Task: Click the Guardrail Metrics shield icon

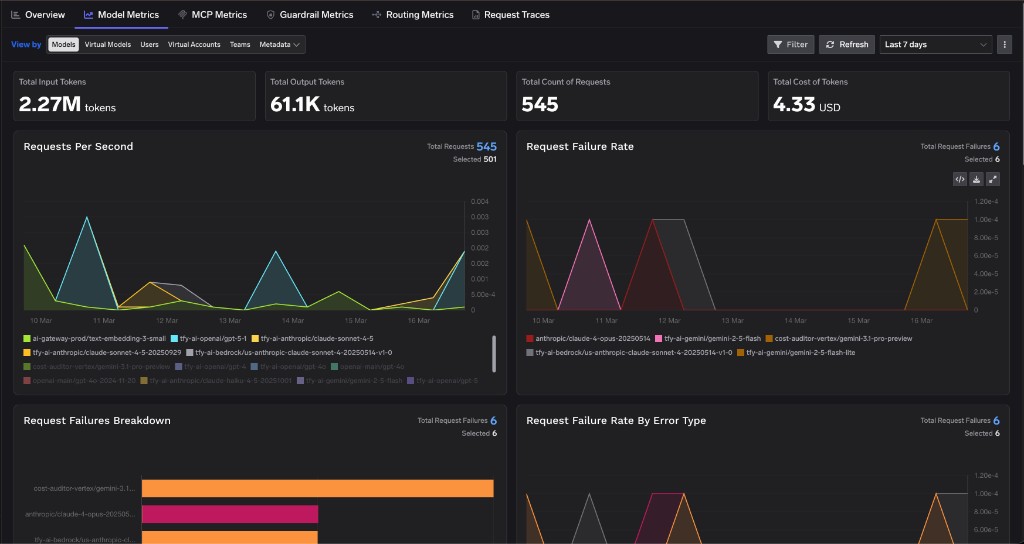Action: pos(270,14)
